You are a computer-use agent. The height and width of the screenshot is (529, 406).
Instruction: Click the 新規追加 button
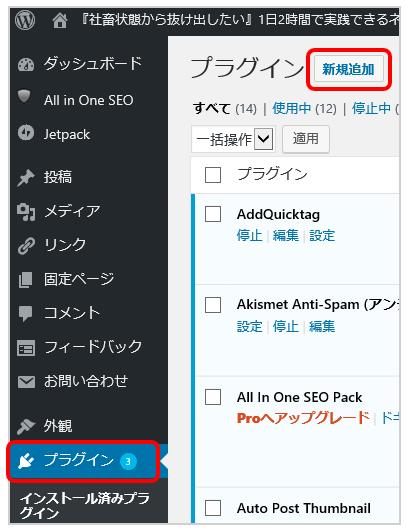coord(349,69)
